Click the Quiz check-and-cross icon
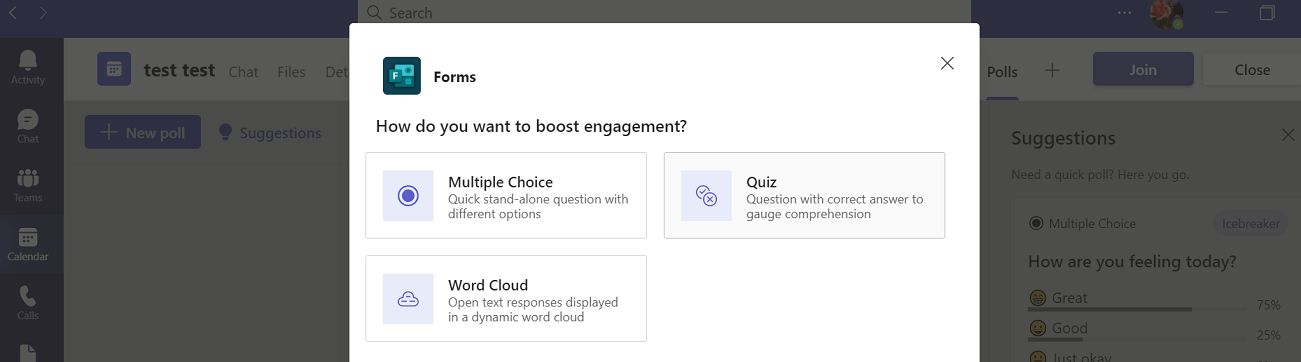 coord(706,195)
